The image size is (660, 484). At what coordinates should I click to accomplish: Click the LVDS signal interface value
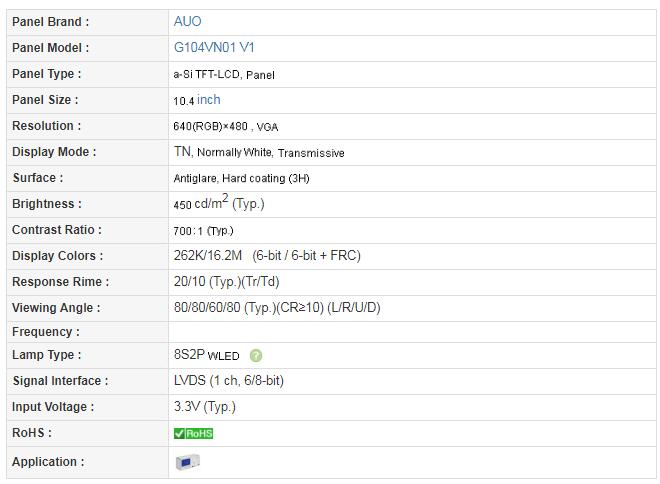(x=229, y=380)
